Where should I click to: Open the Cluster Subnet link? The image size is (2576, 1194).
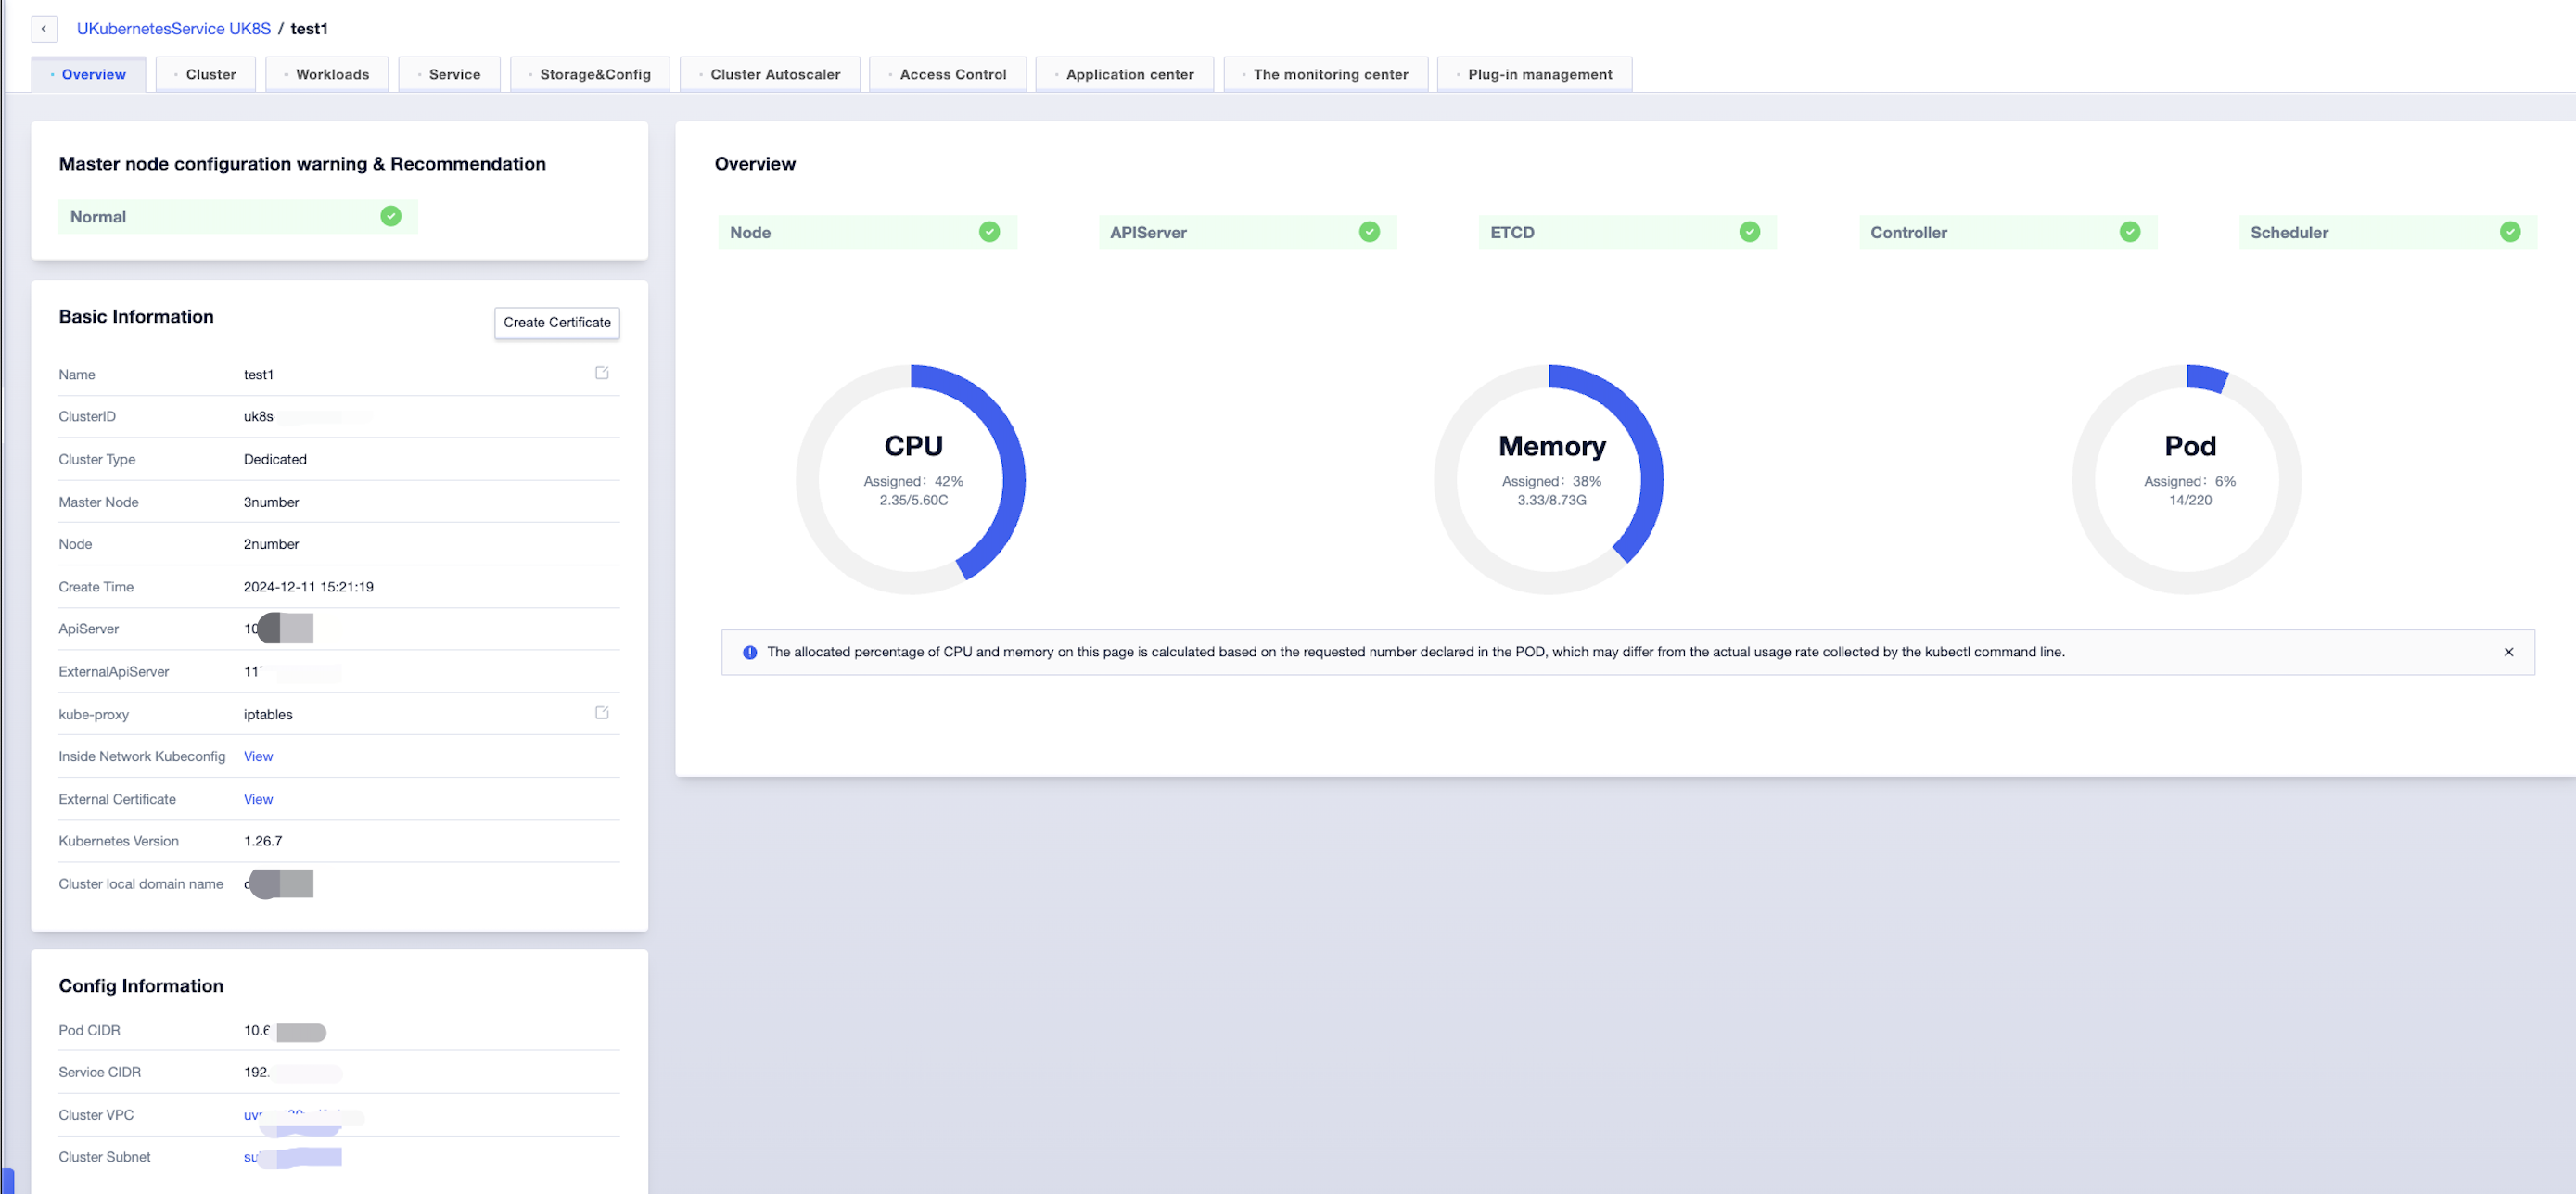pyautogui.click(x=292, y=1157)
